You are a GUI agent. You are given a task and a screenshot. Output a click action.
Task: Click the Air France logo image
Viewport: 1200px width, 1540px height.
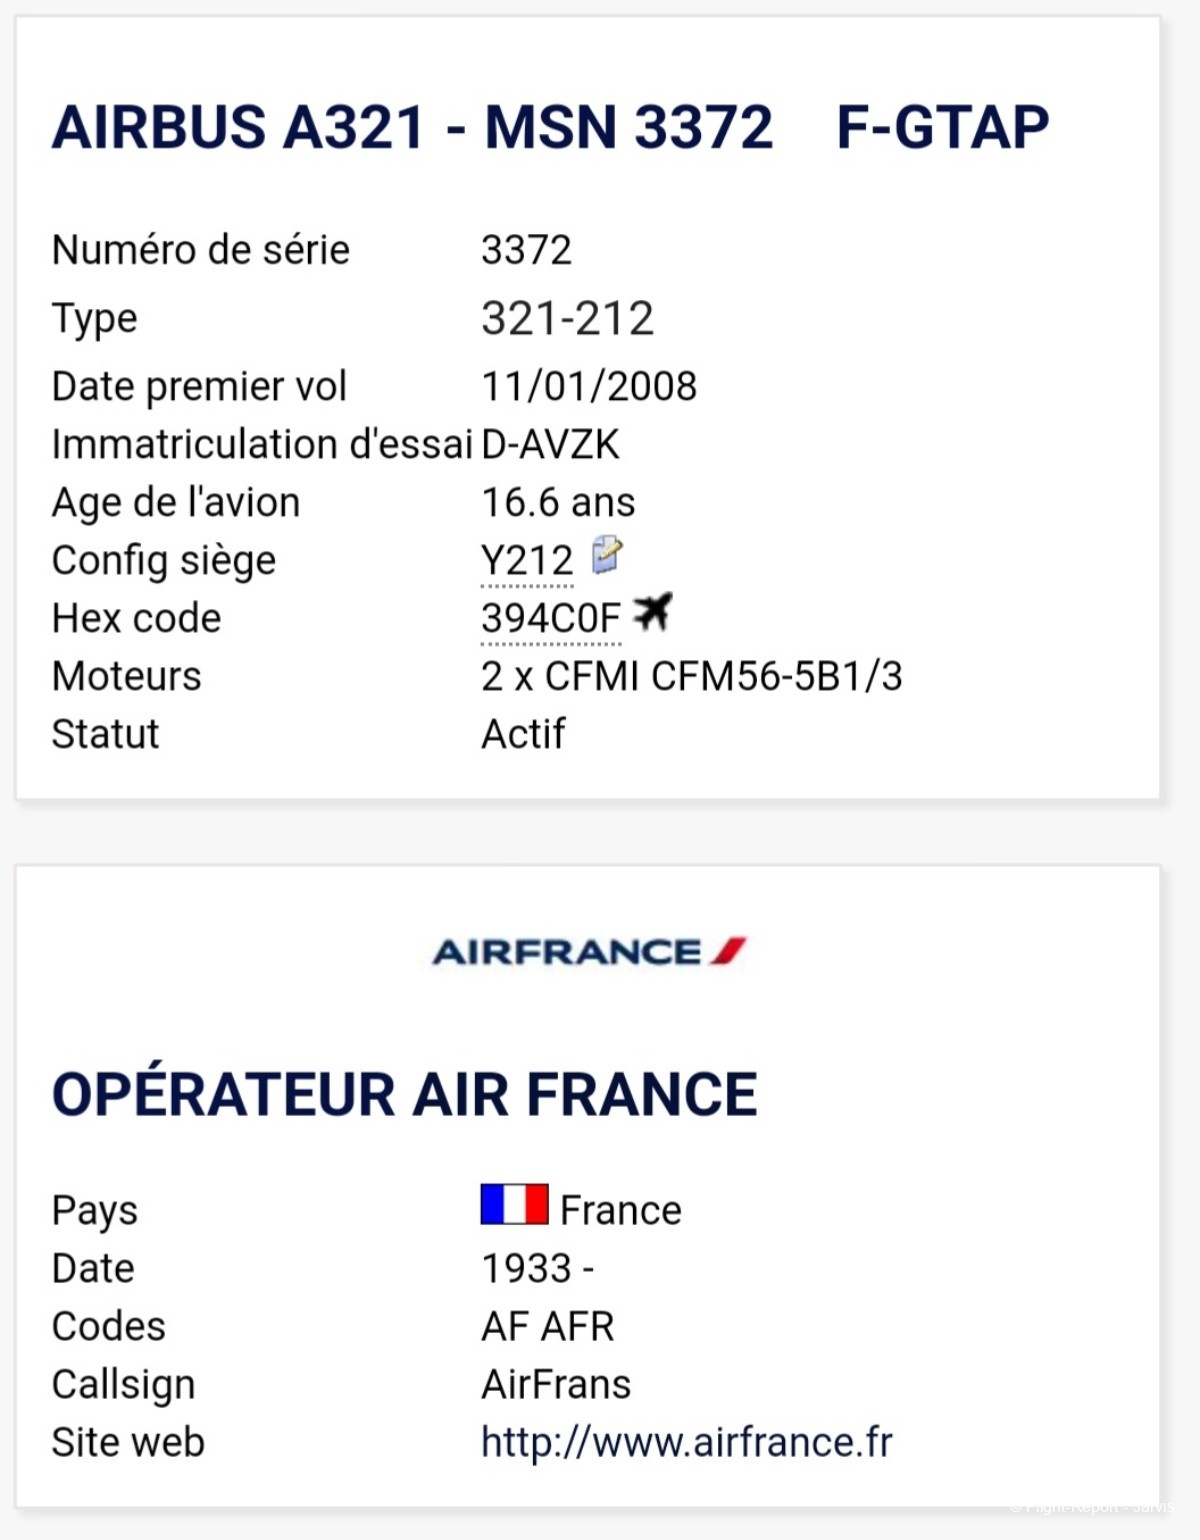[589, 951]
